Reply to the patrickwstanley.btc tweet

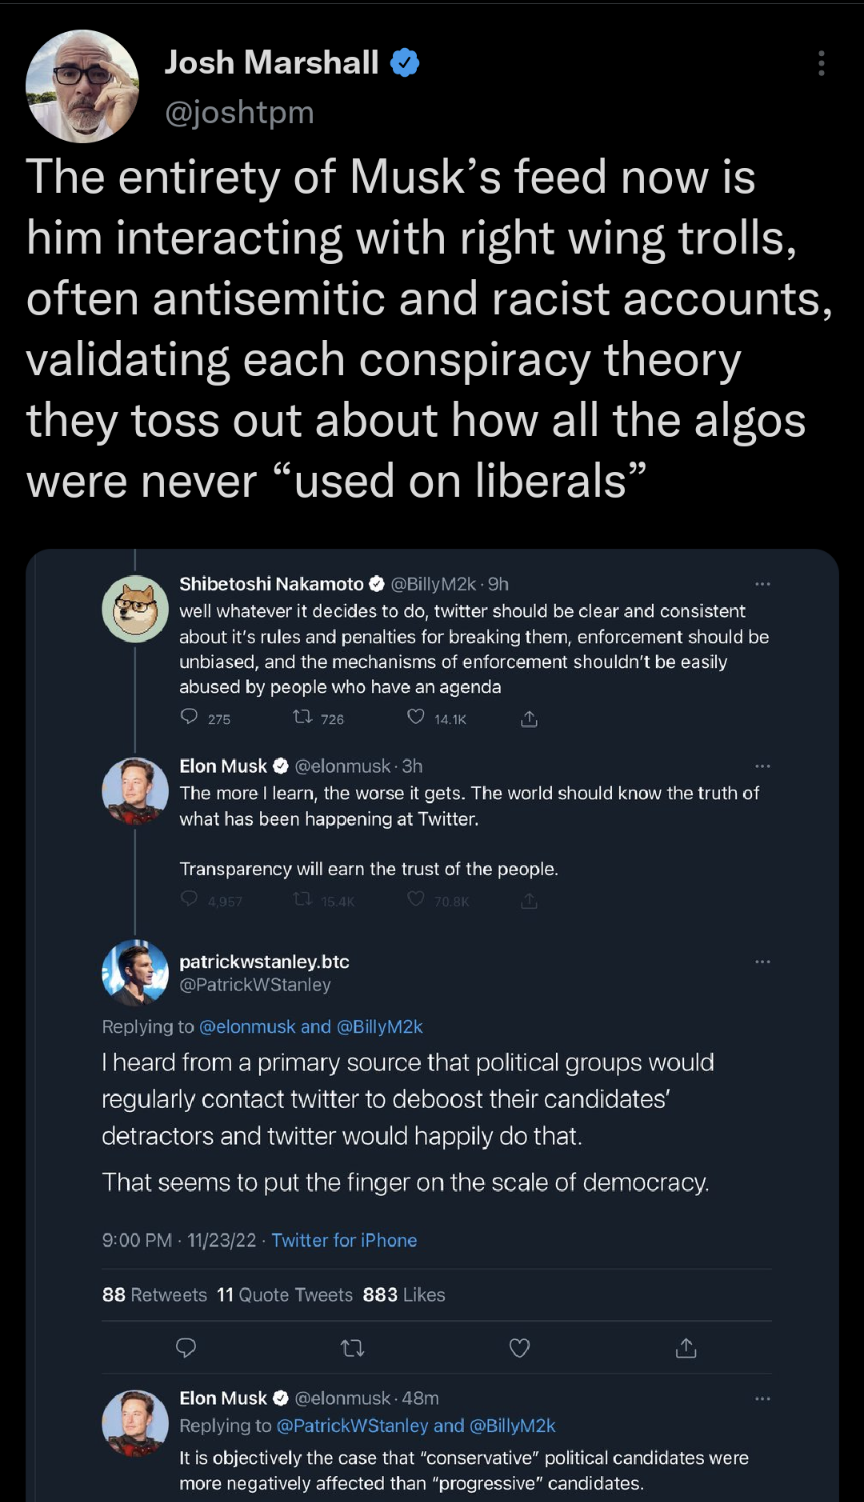click(x=186, y=1348)
